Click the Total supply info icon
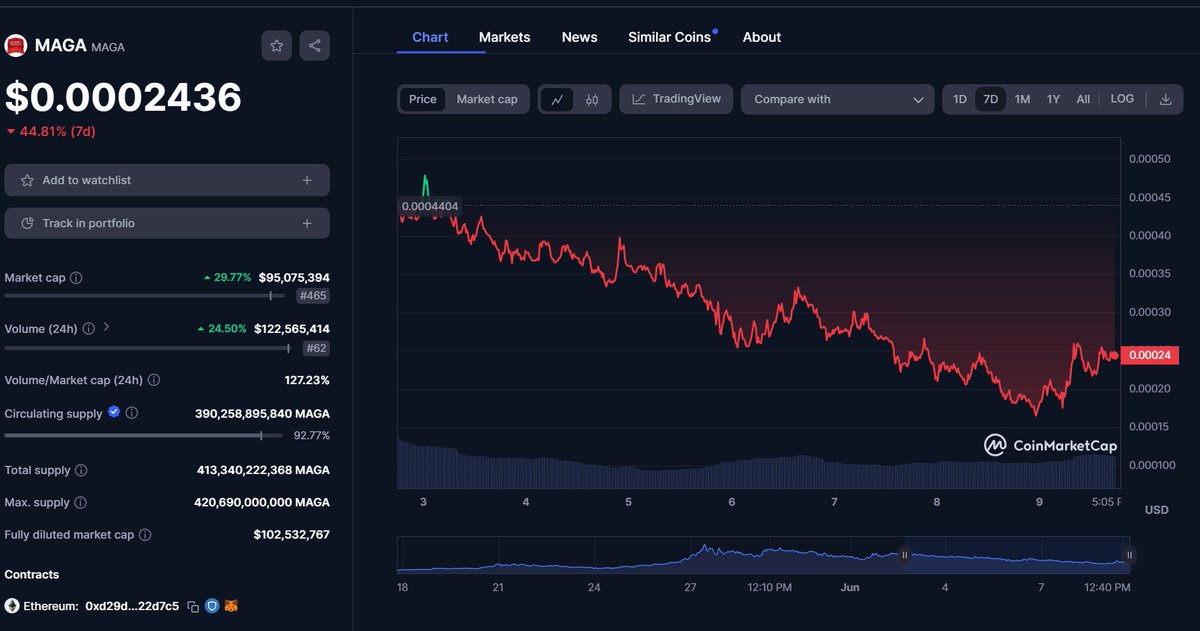 point(81,470)
